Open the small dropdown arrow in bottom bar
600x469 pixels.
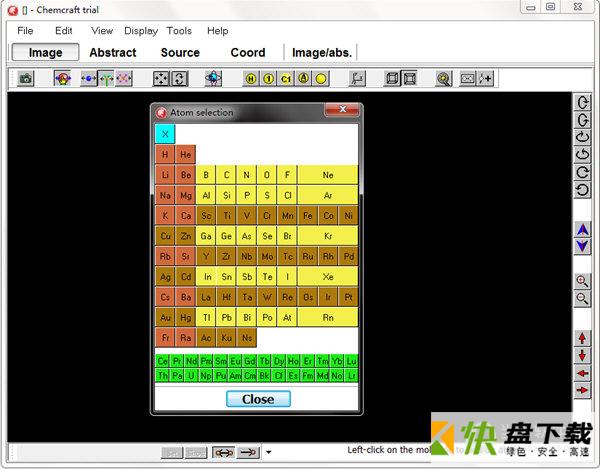click(x=269, y=453)
